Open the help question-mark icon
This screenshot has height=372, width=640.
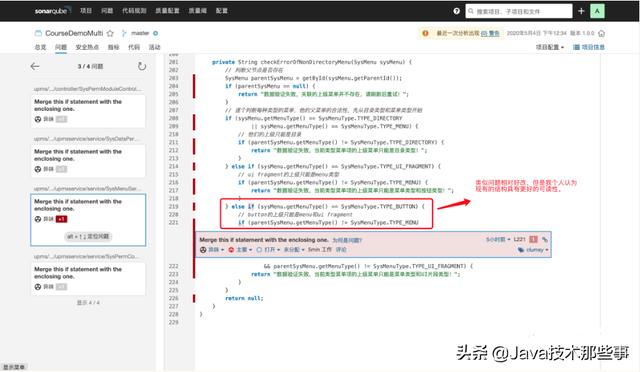pos(456,11)
